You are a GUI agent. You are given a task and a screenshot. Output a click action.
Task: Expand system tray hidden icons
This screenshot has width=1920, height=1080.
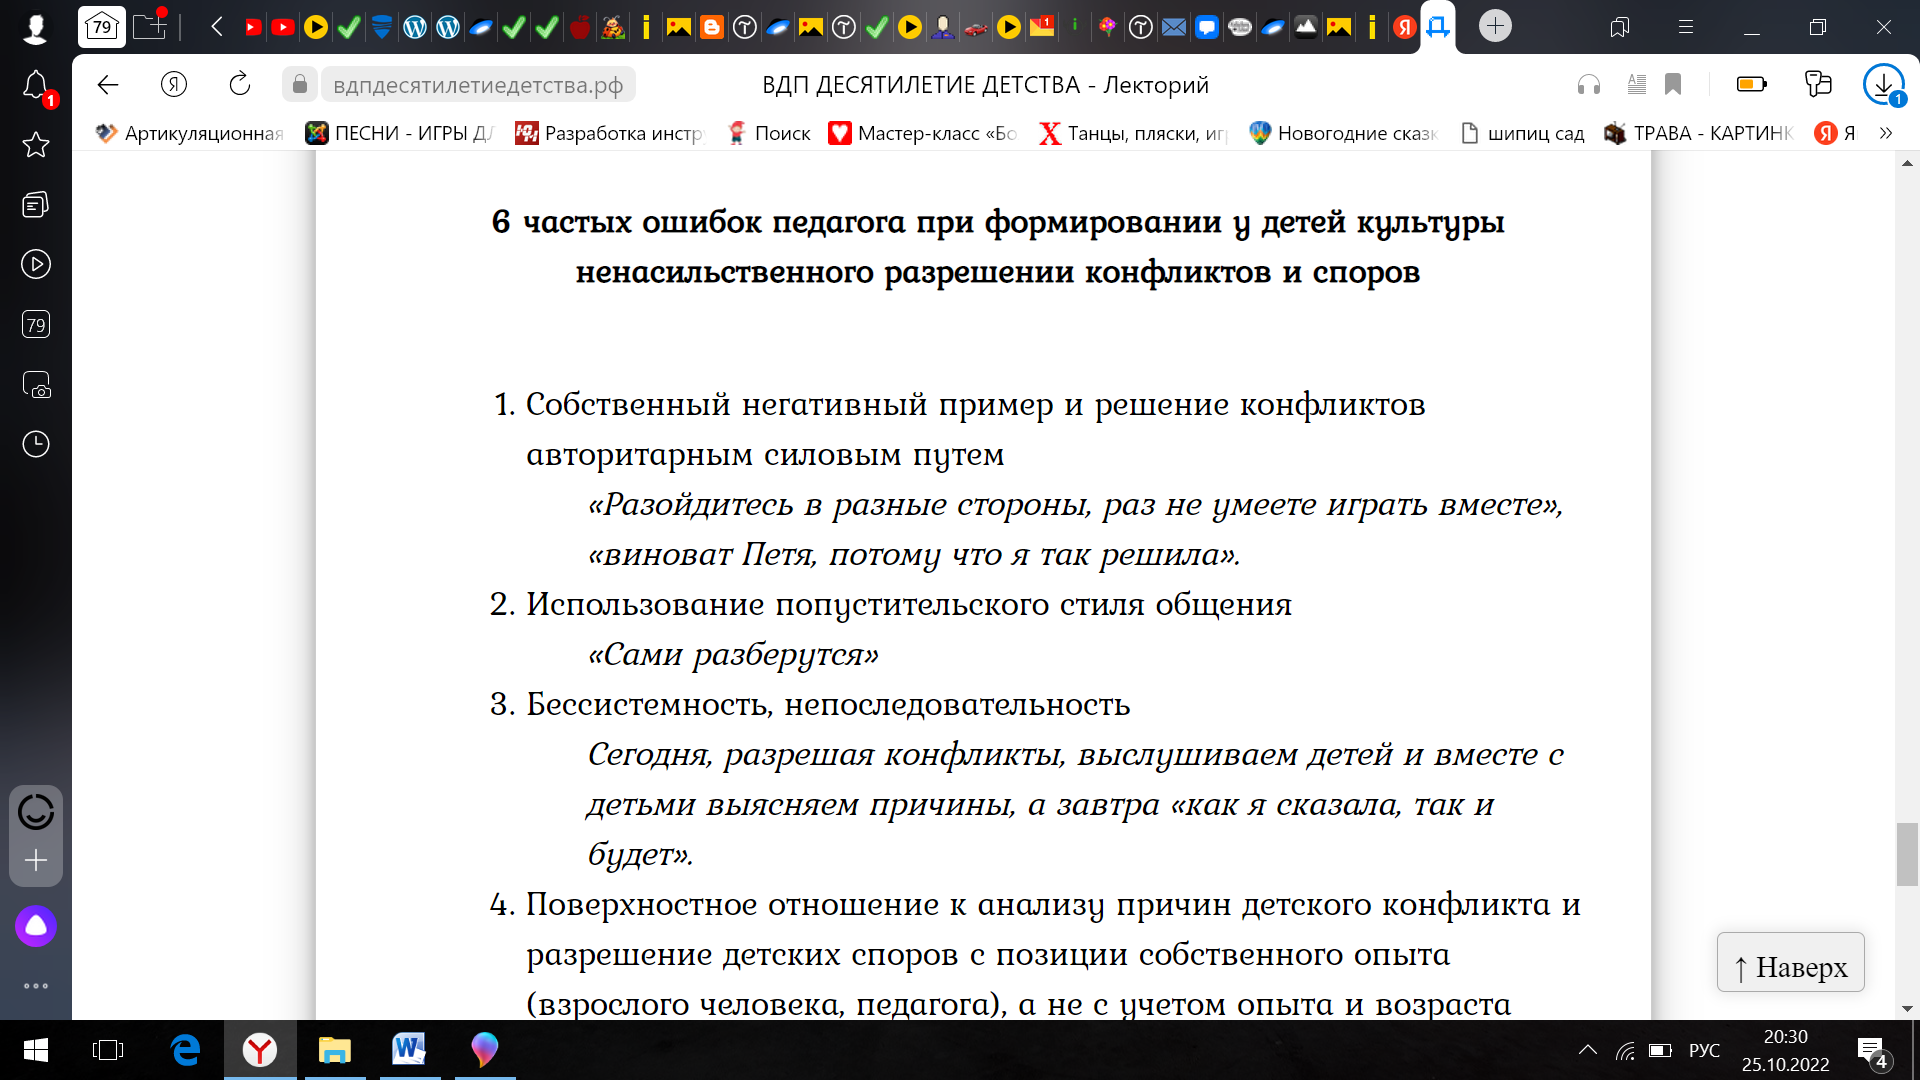(1588, 1050)
